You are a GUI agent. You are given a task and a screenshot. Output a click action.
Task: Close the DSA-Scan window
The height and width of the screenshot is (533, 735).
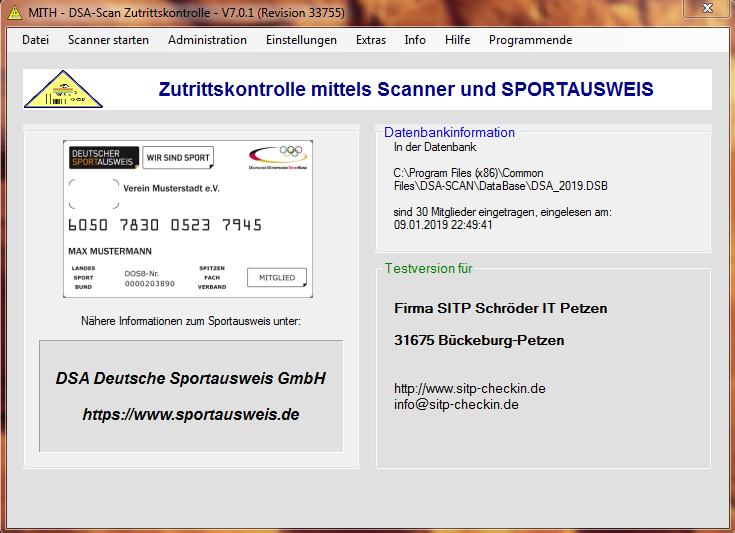(707, 8)
